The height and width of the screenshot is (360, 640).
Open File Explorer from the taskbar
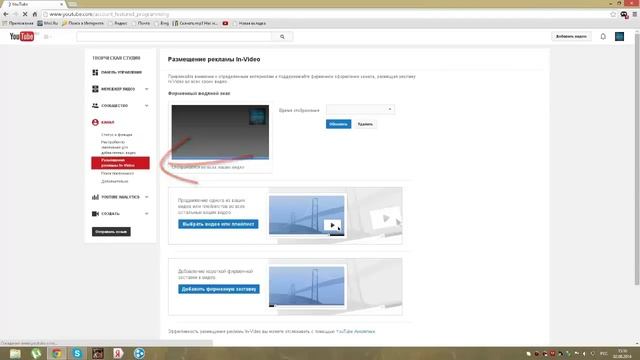(x=15, y=353)
